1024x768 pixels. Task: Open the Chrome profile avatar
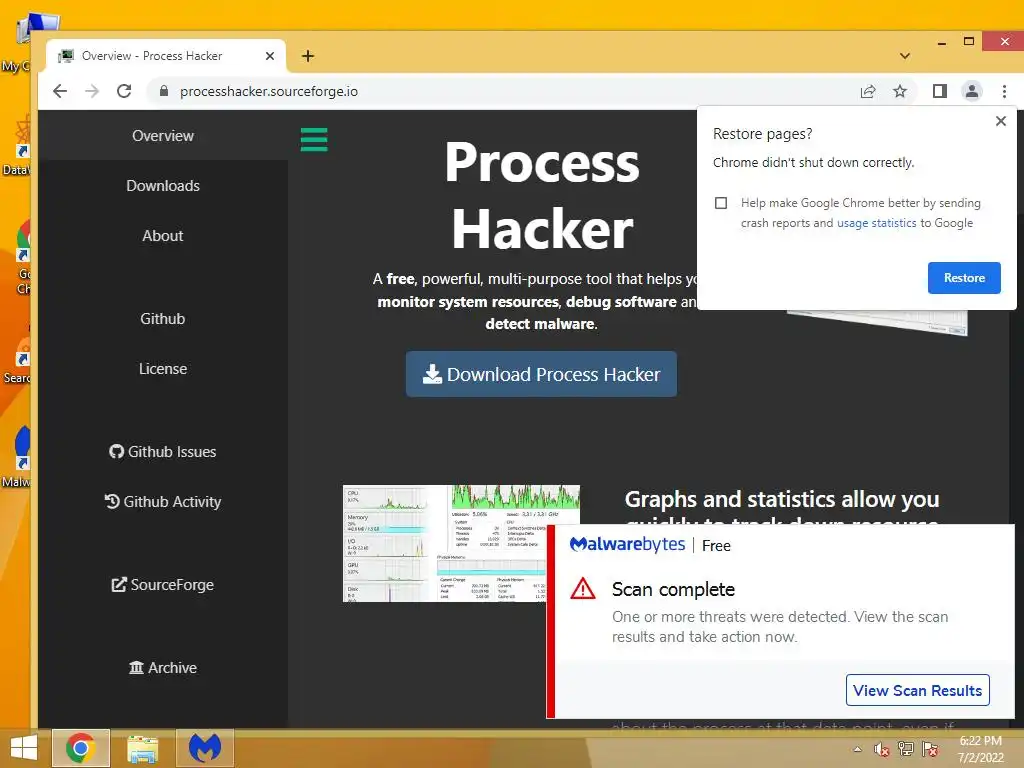(x=972, y=91)
